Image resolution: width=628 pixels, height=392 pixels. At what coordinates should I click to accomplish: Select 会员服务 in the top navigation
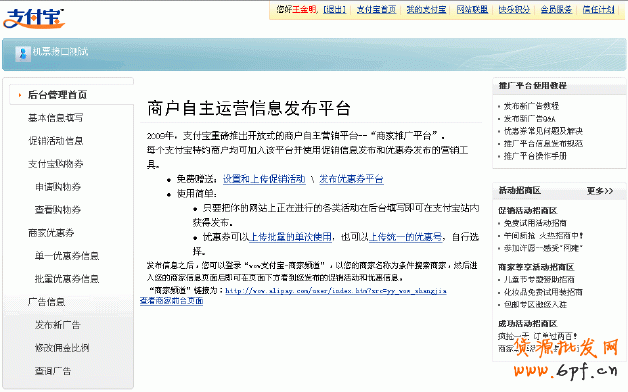coord(556,9)
